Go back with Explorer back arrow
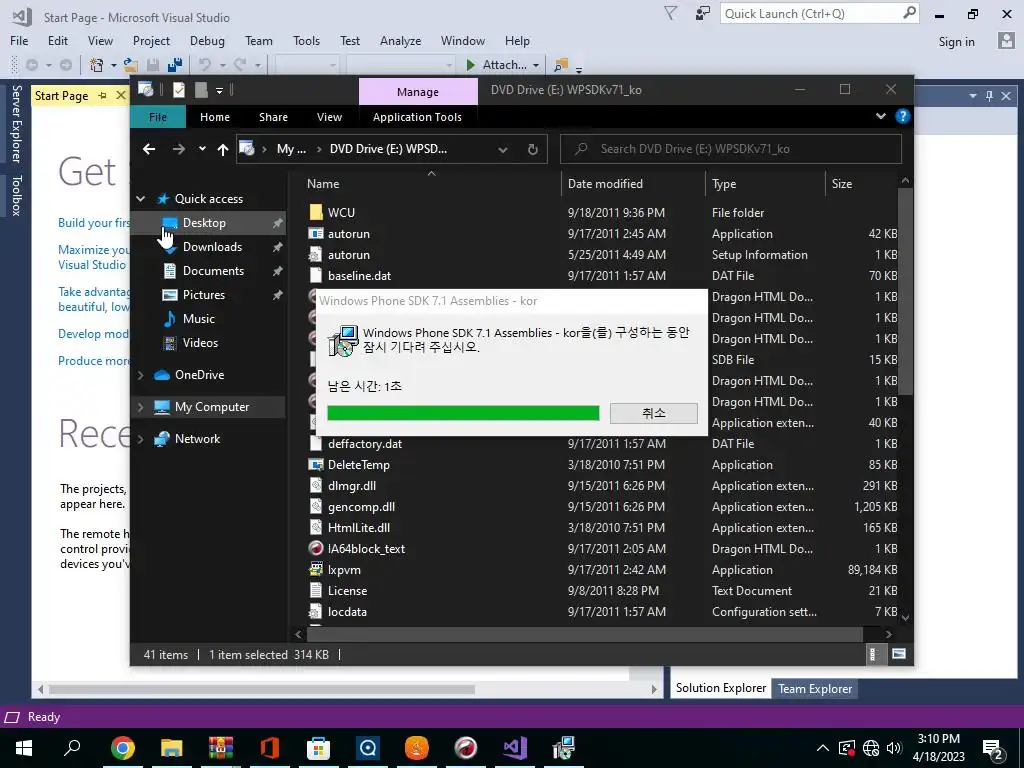The width and height of the screenshot is (1024, 768). tap(149, 149)
